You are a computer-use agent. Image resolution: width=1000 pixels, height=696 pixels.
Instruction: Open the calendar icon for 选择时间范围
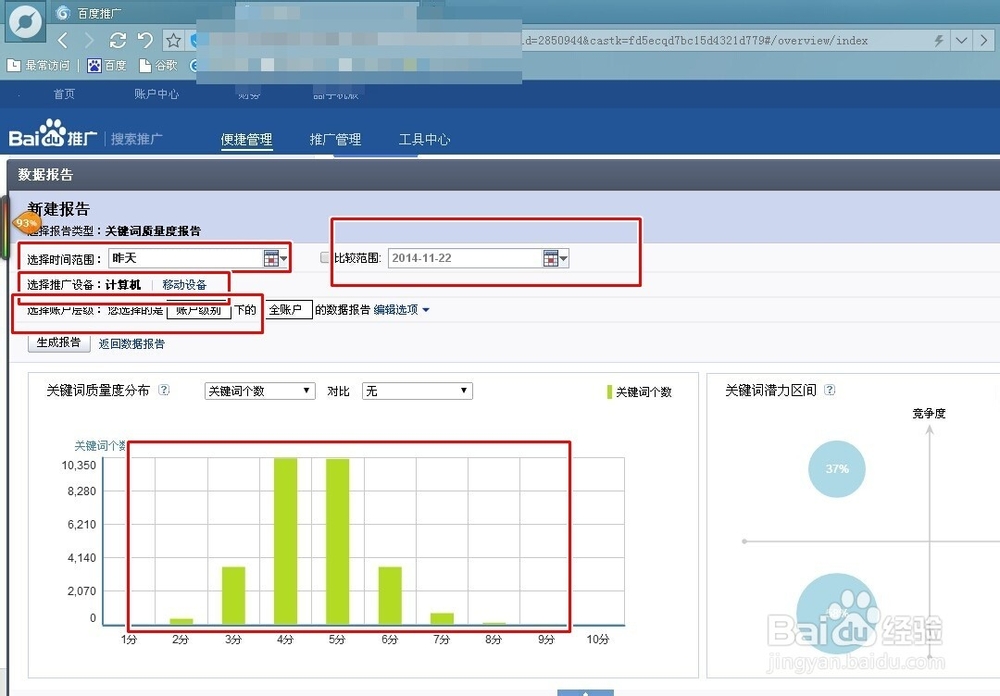tap(271, 258)
